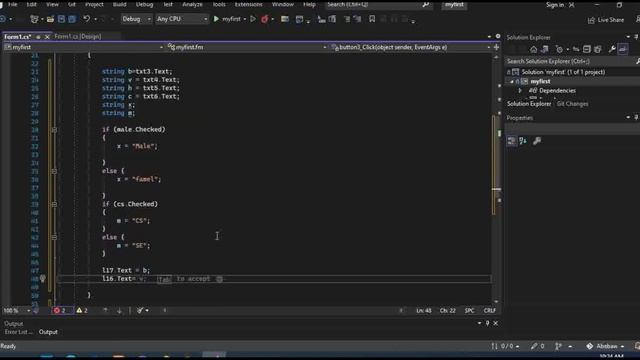Open the CRLF line ending indicator

pyautogui.click(x=489, y=311)
